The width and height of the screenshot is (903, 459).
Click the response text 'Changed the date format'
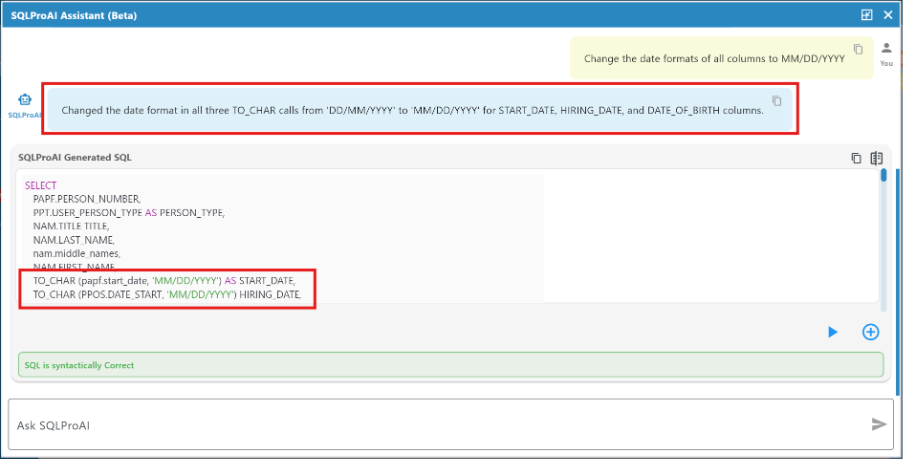[x=412, y=111]
